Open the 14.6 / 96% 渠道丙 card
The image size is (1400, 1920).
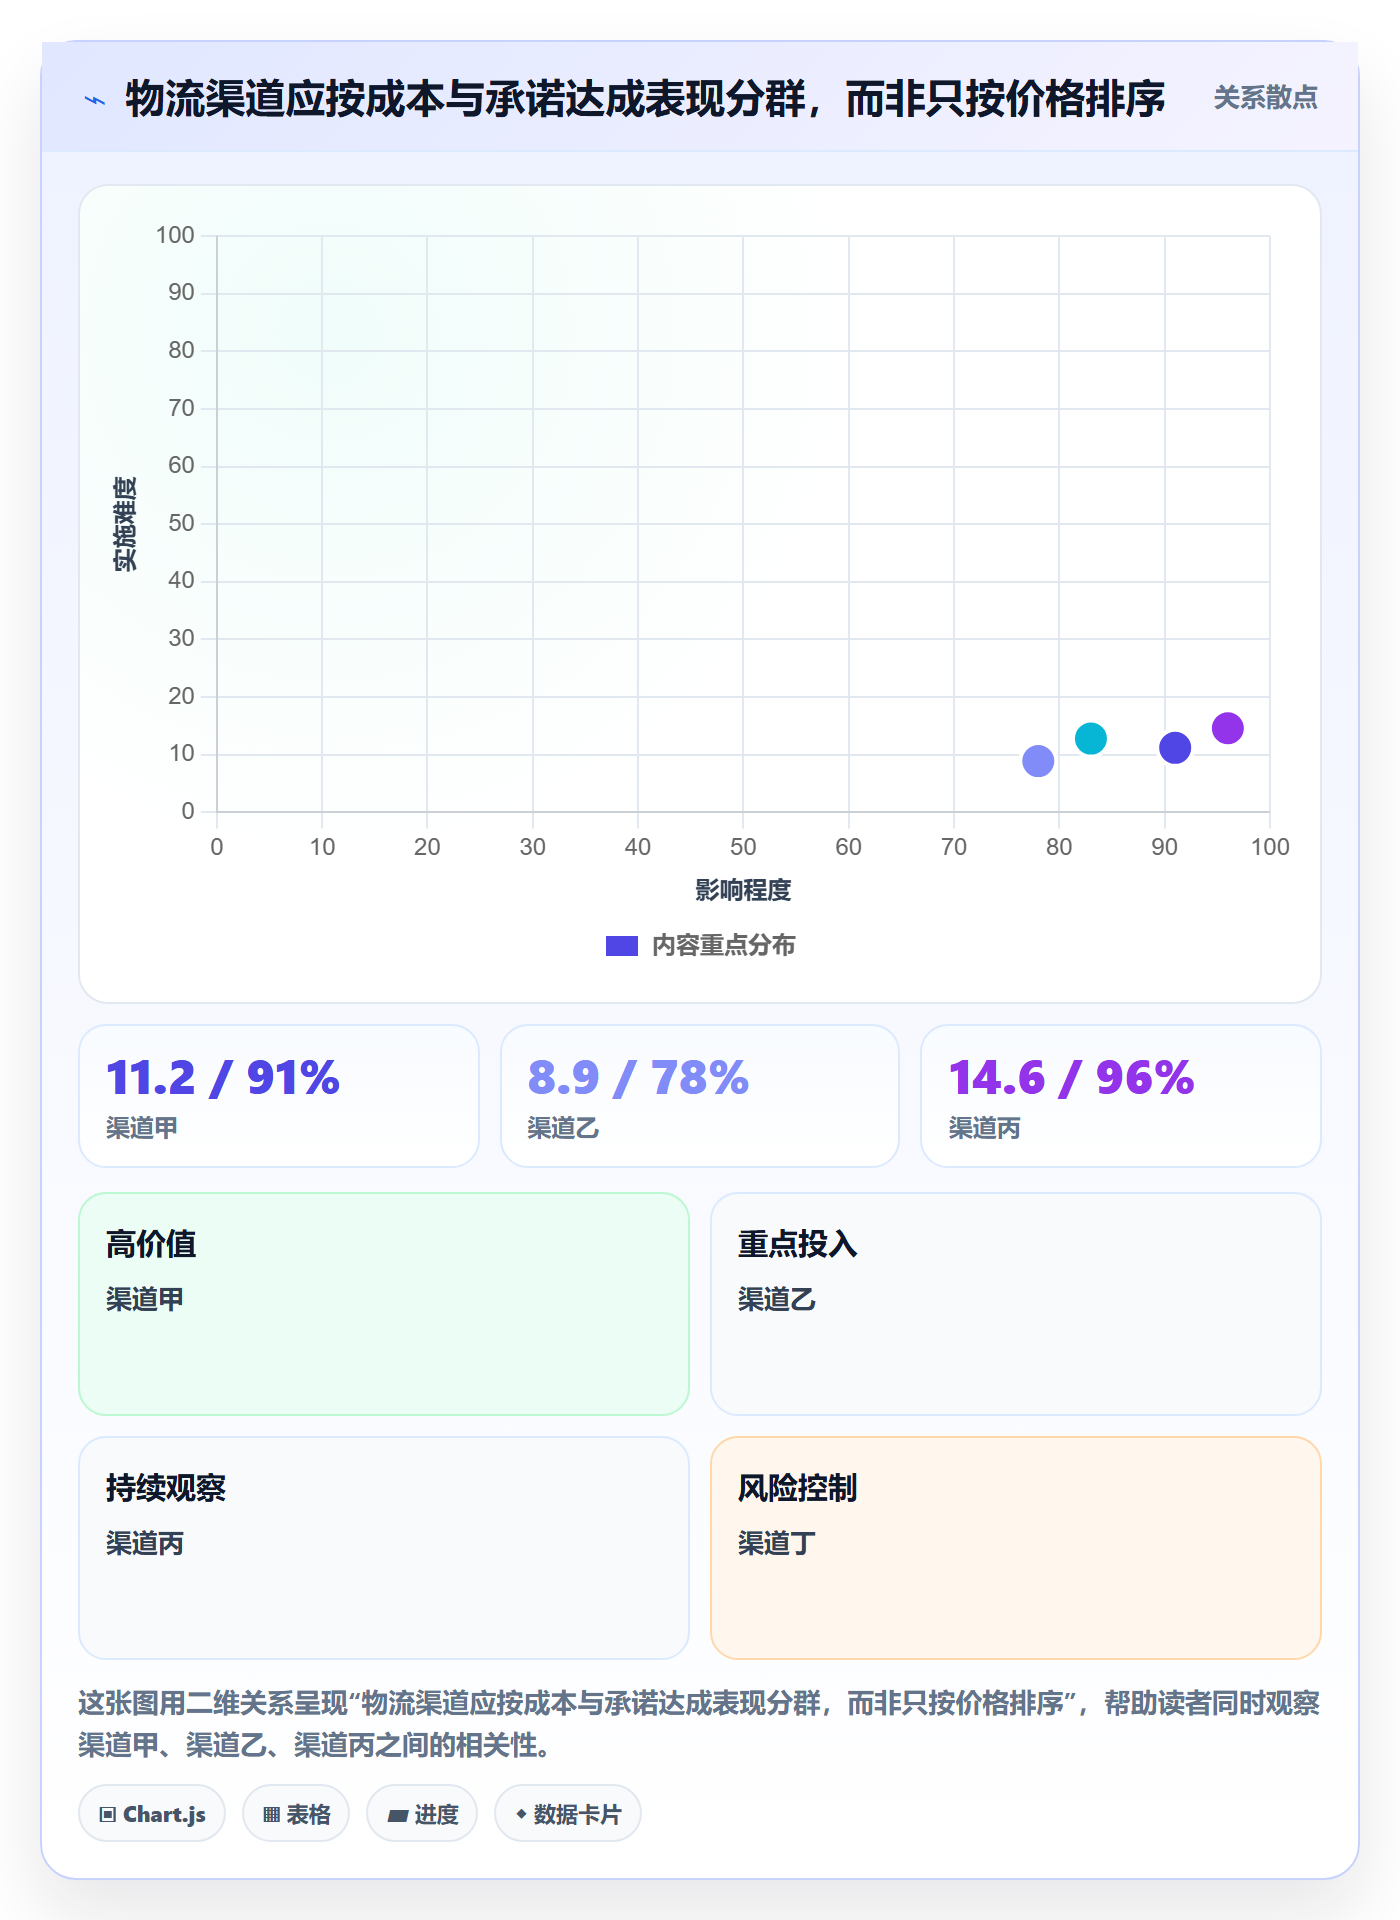tap(1121, 1096)
